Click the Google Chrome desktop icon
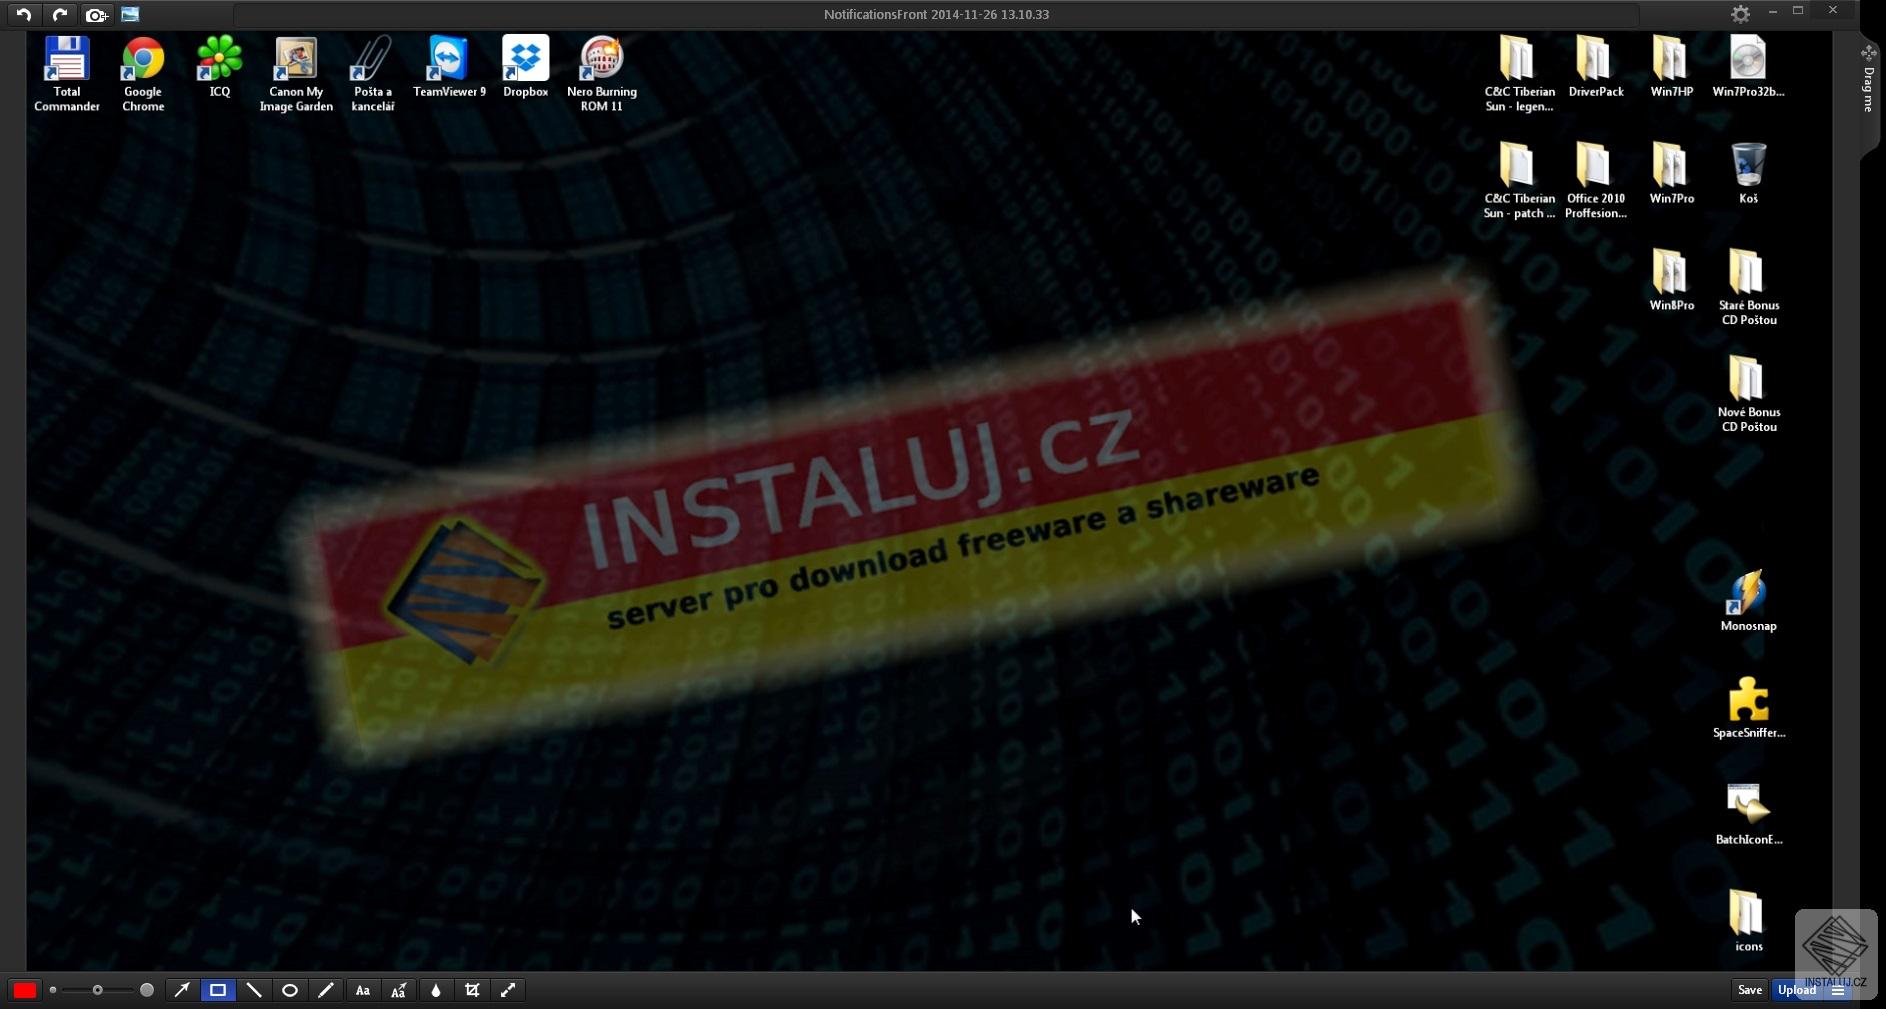Image resolution: width=1886 pixels, height=1009 pixels. point(143,74)
